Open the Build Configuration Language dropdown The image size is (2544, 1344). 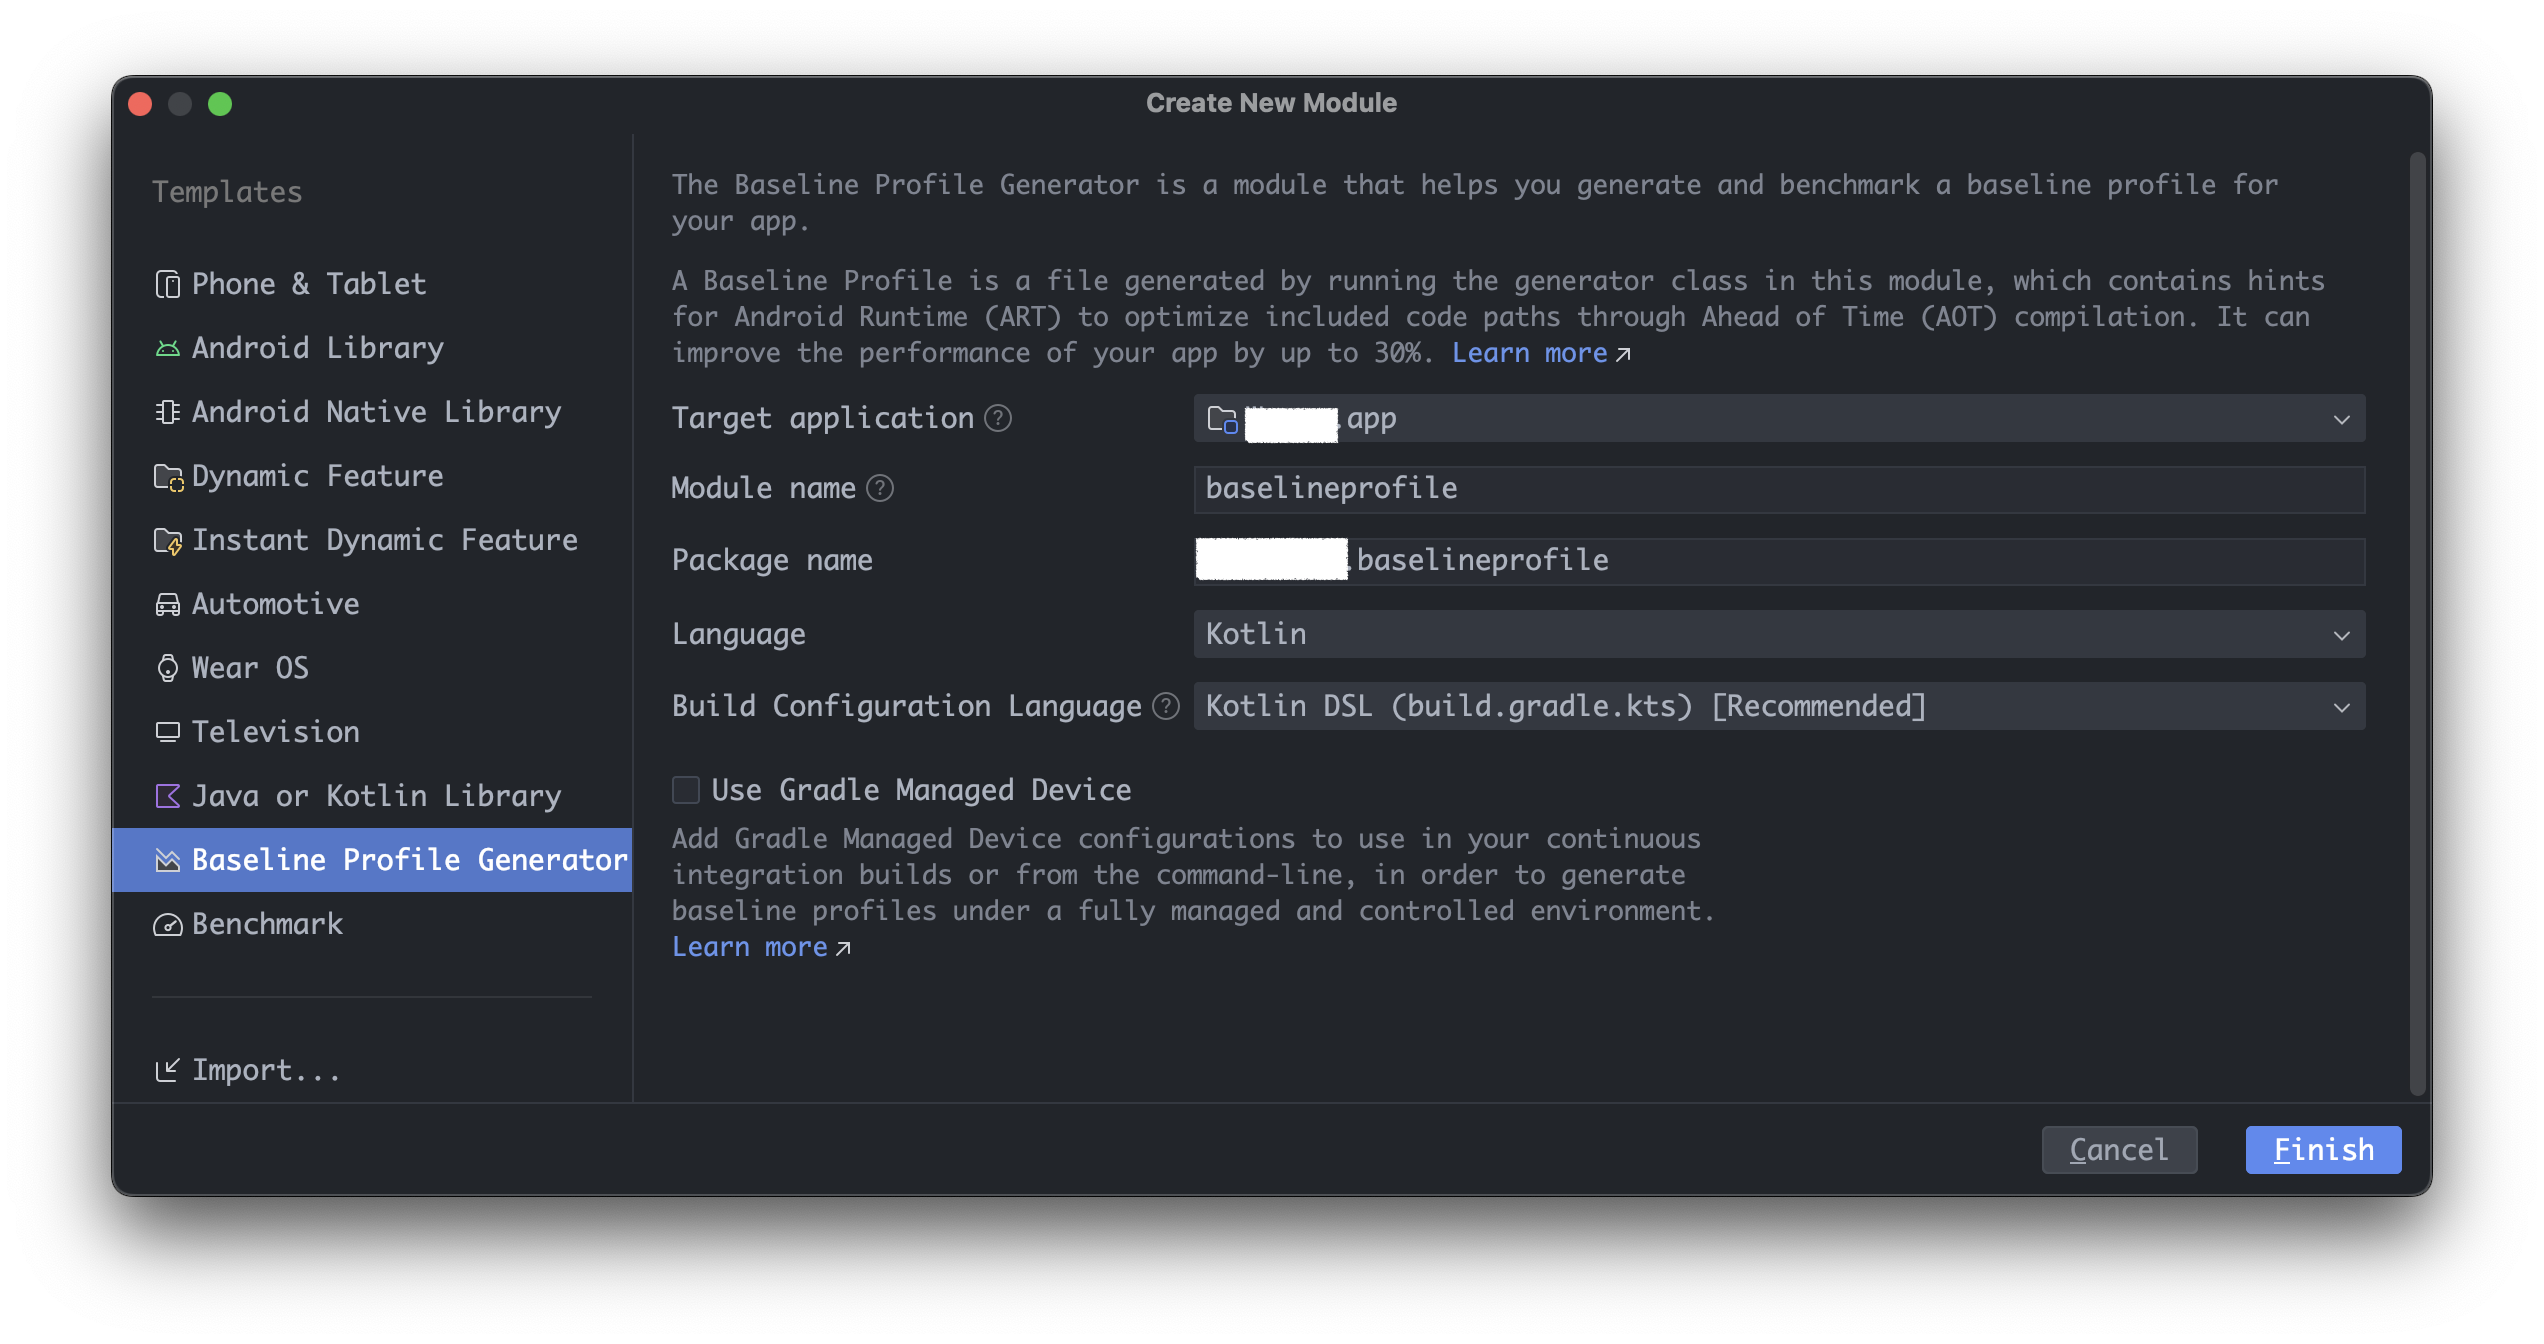click(x=1778, y=706)
